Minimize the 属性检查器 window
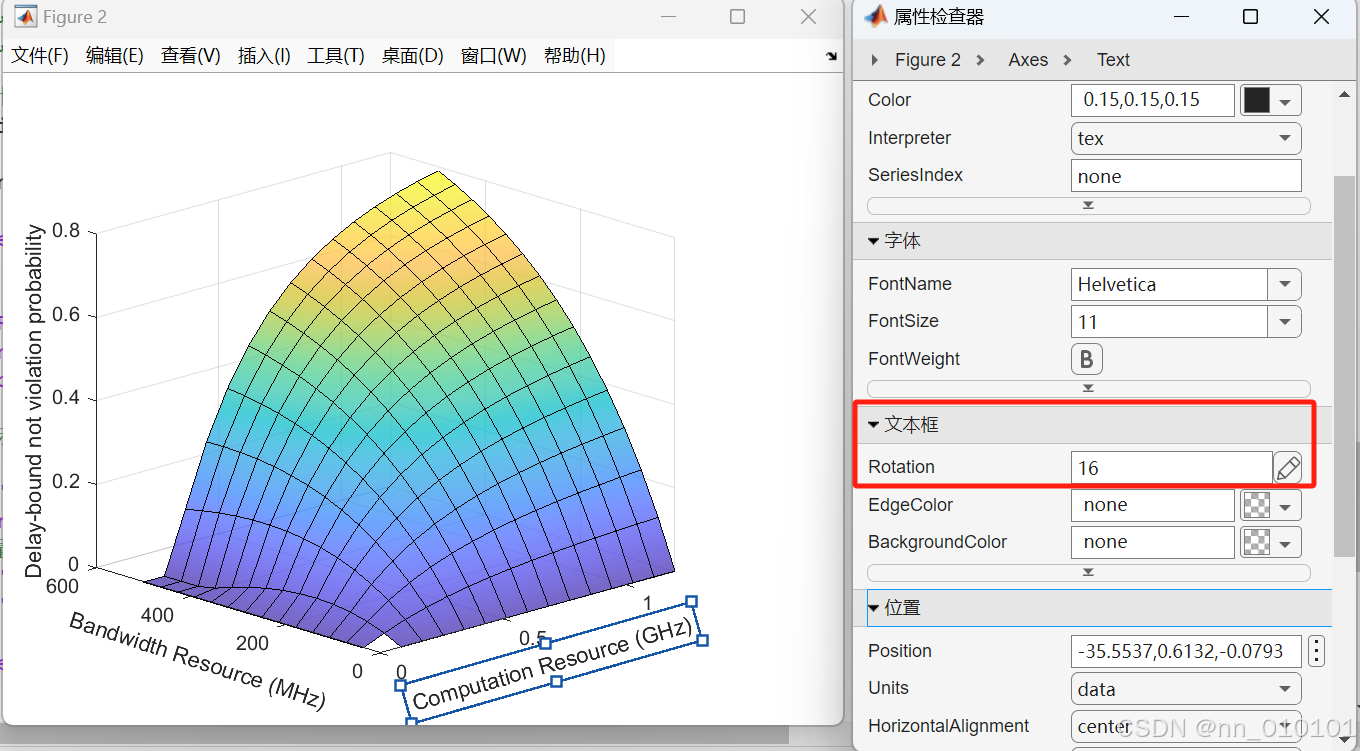 pos(1180,17)
